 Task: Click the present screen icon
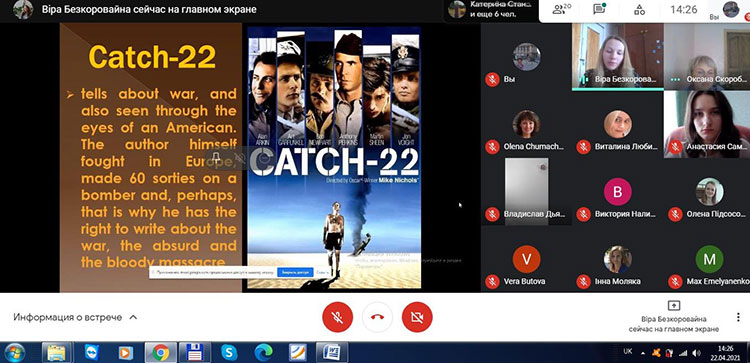pos(673,306)
